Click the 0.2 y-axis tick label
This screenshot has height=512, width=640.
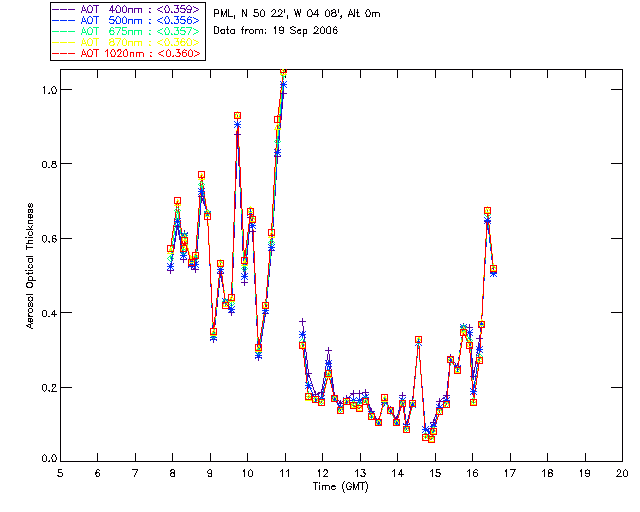[49, 387]
